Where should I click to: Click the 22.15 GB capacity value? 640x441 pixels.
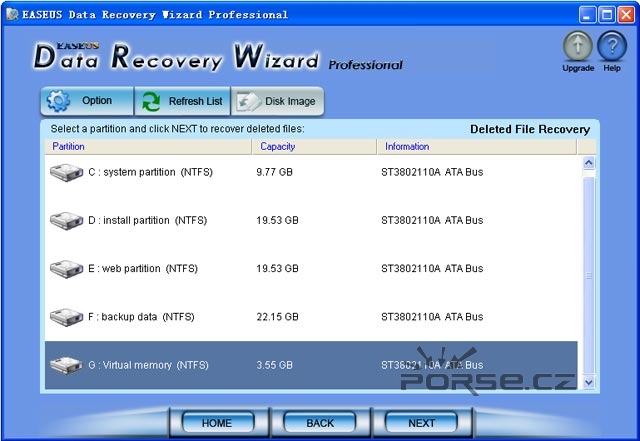(x=277, y=317)
